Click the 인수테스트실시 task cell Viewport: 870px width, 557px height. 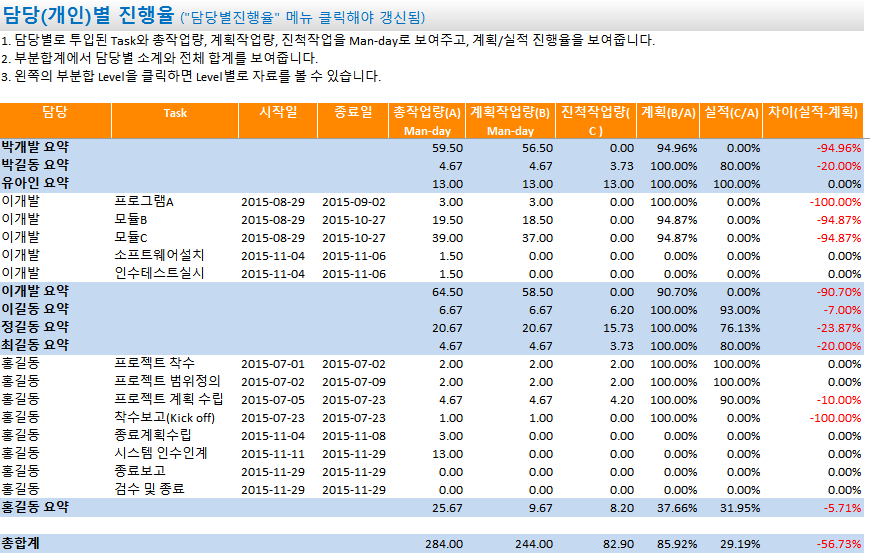pyautogui.click(x=159, y=274)
